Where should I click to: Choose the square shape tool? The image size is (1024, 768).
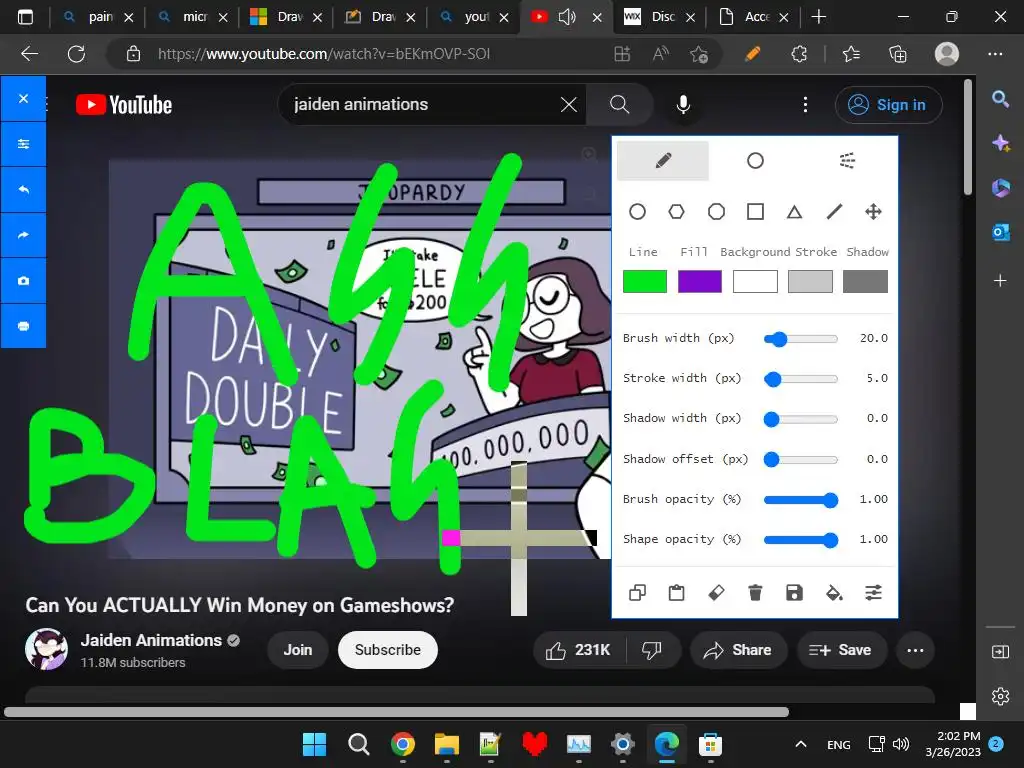(756, 212)
